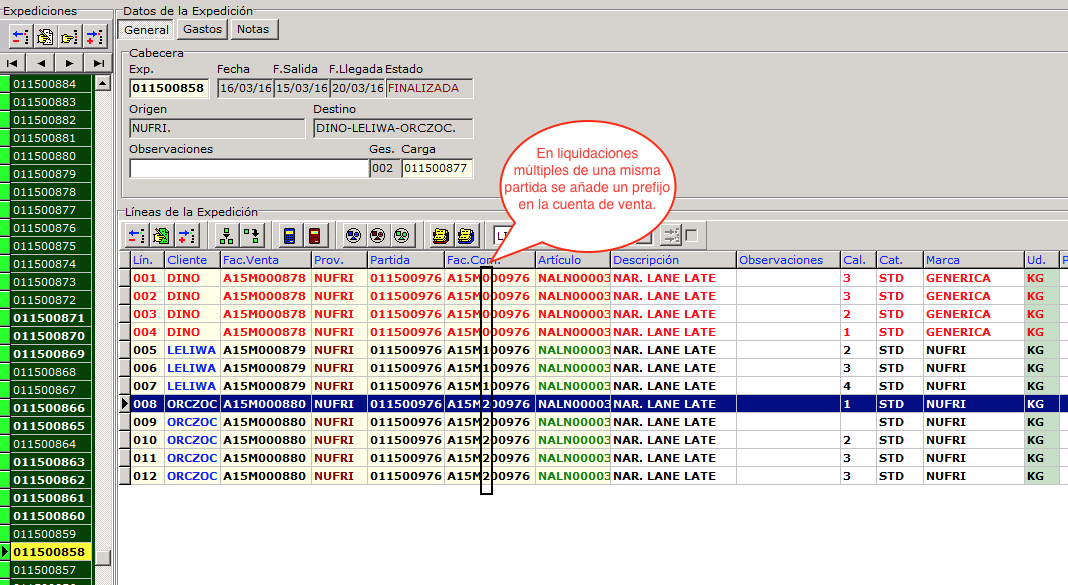Click the add expedition icon in Expediciones toolbar
Viewport: 1068px width, 585px height.
pyautogui.click(x=95, y=37)
